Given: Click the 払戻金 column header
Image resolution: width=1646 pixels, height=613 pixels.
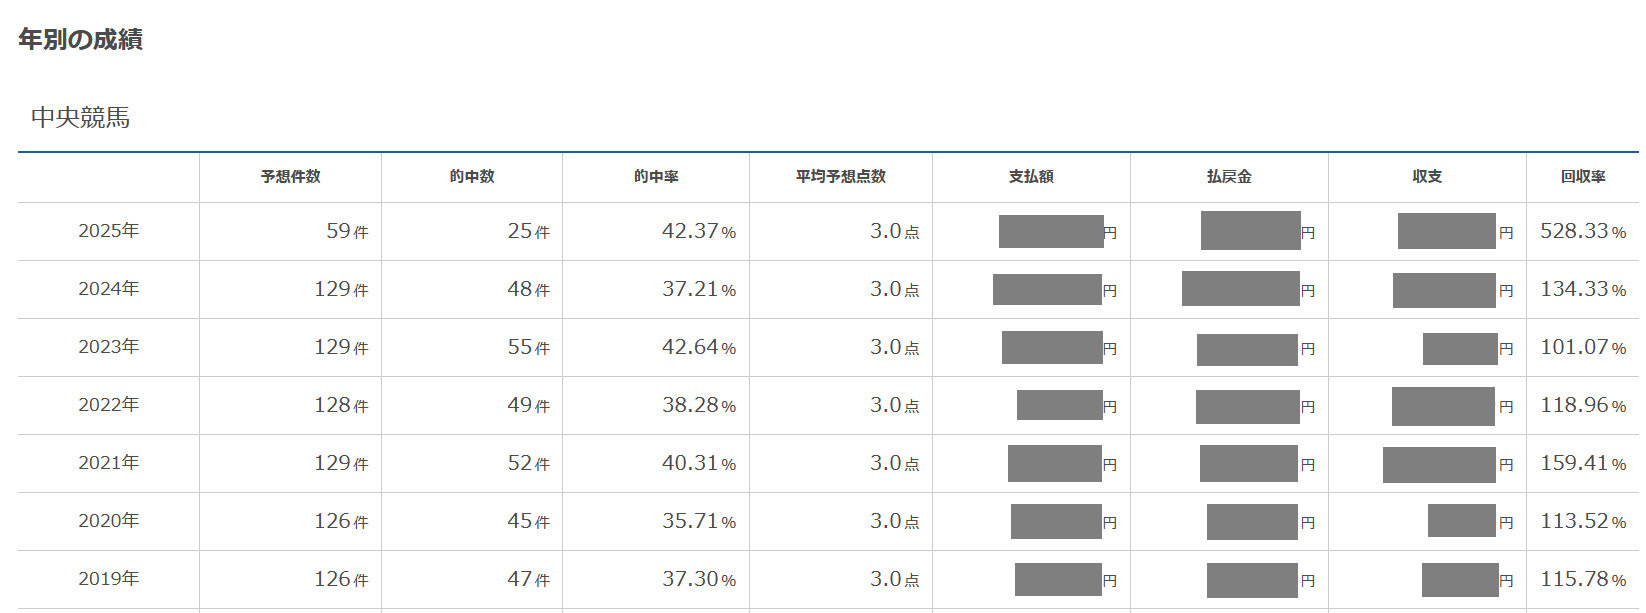Looking at the screenshot, I should [x=1229, y=177].
